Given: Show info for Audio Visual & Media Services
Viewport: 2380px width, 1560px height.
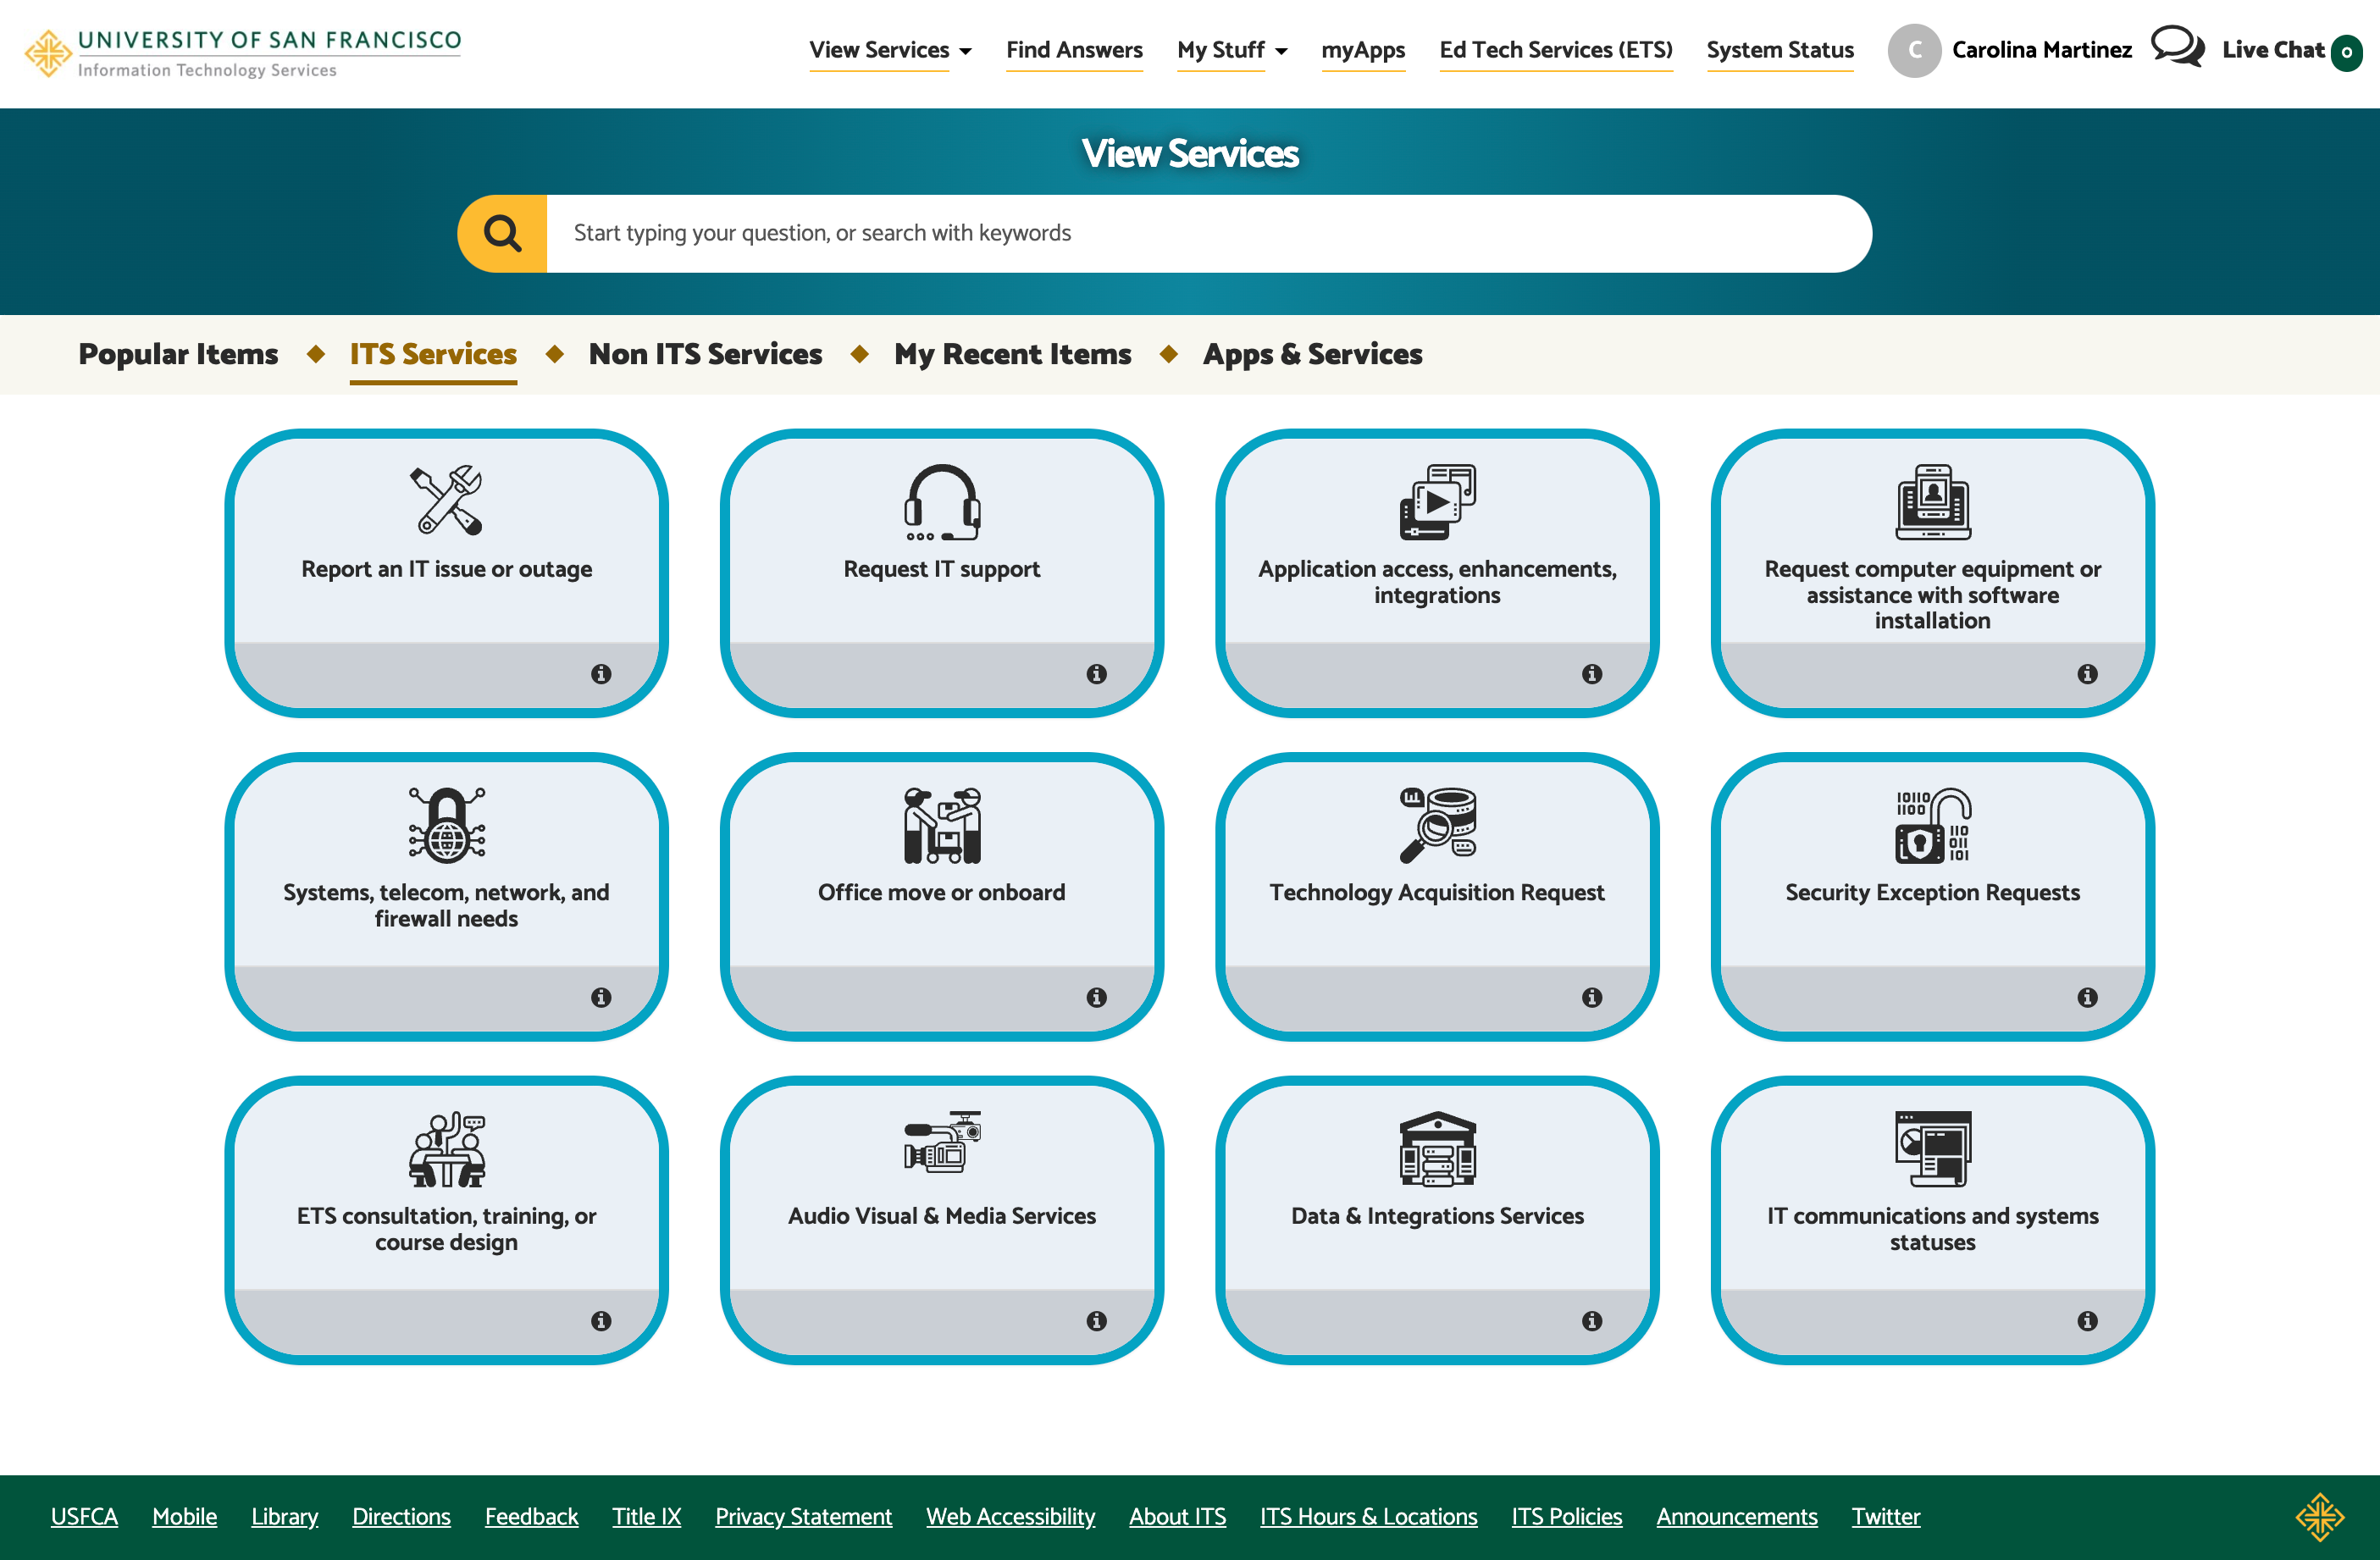Looking at the screenshot, I should (1097, 1321).
